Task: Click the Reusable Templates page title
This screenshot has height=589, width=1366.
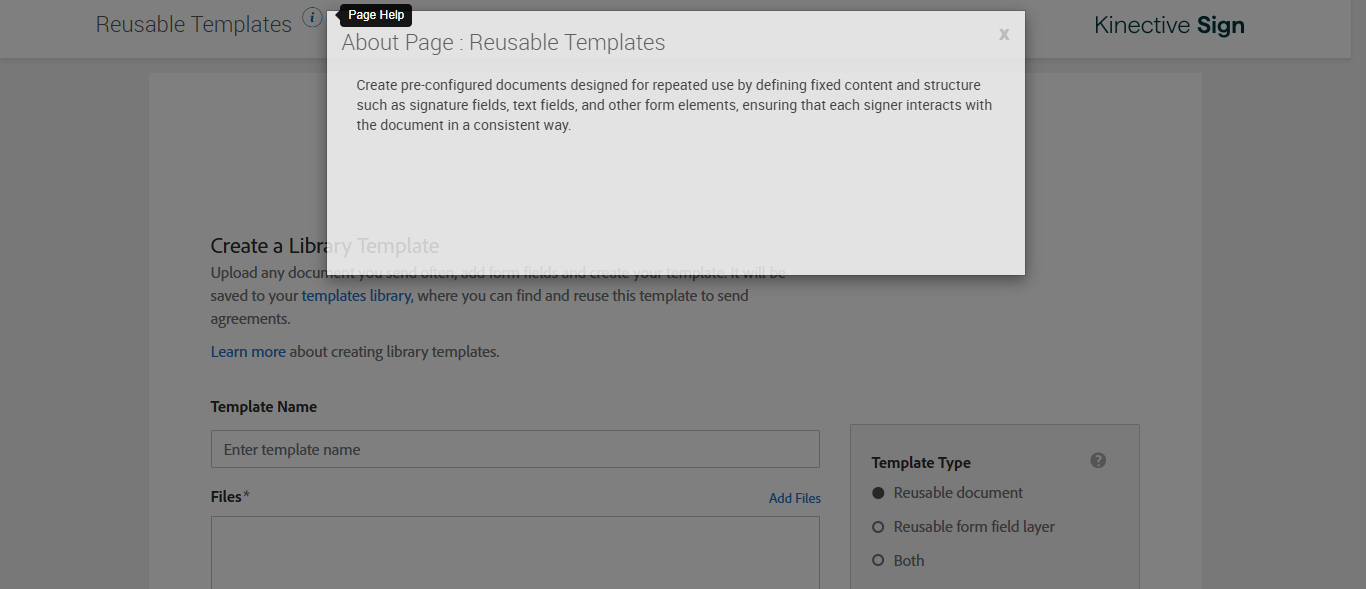Action: pyautogui.click(x=193, y=24)
